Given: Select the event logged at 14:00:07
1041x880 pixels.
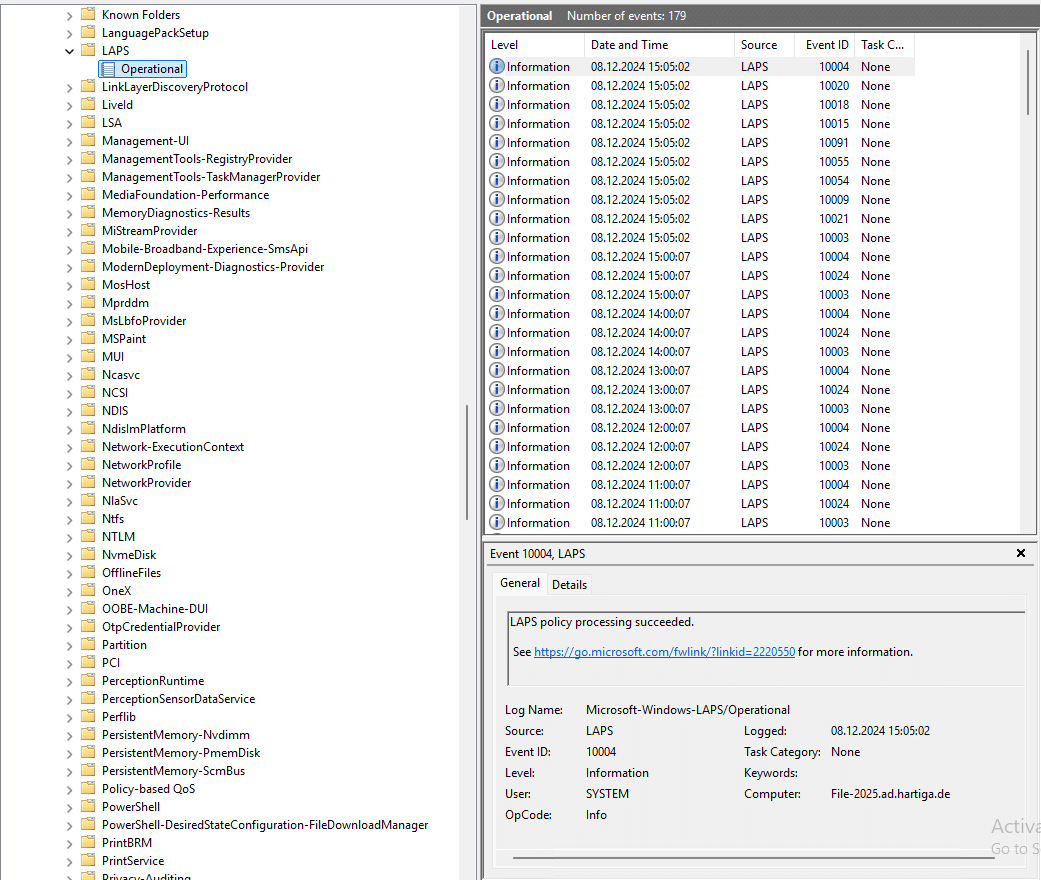Looking at the screenshot, I should (x=650, y=313).
